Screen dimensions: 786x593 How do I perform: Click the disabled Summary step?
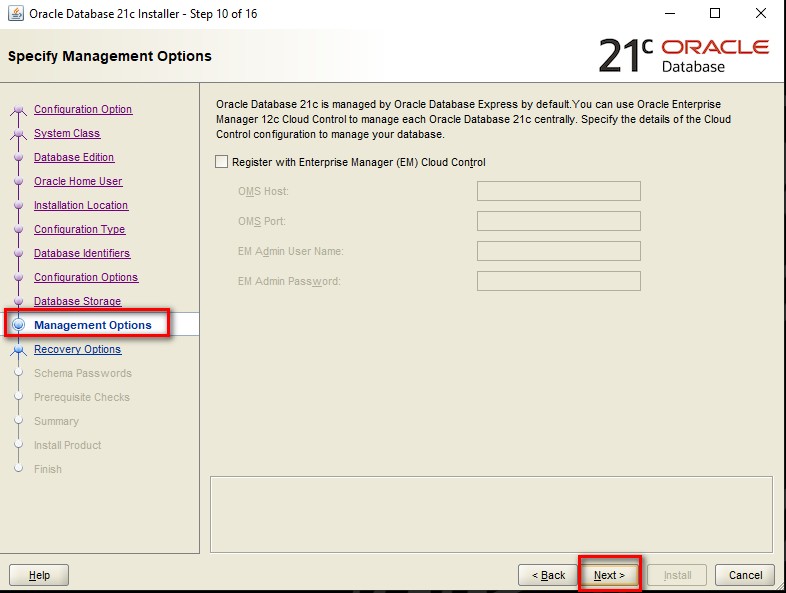[56, 421]
